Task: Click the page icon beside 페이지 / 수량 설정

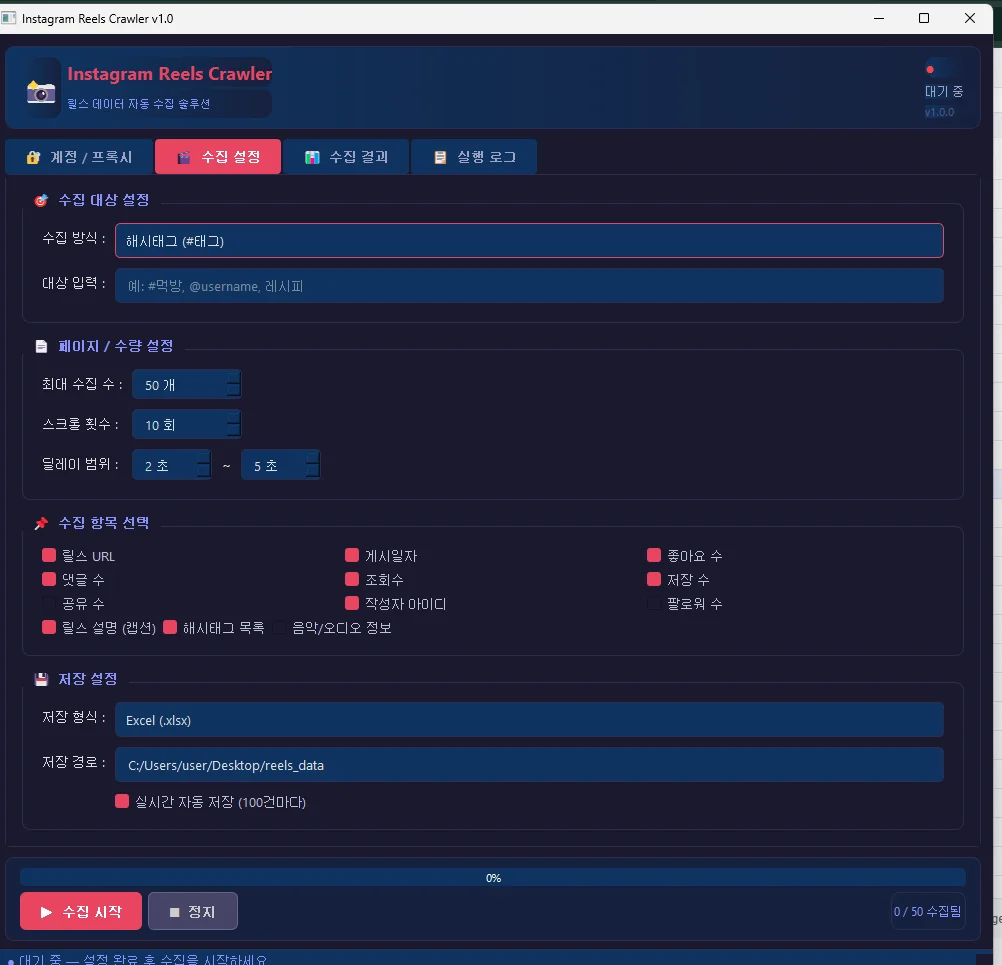Action: click(x=42, y=346)
